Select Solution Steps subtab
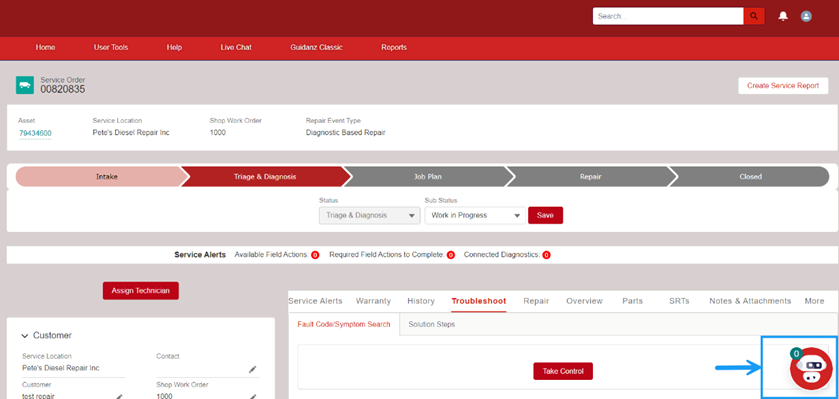This screenshot has height=399, width=839. point(432,324)
